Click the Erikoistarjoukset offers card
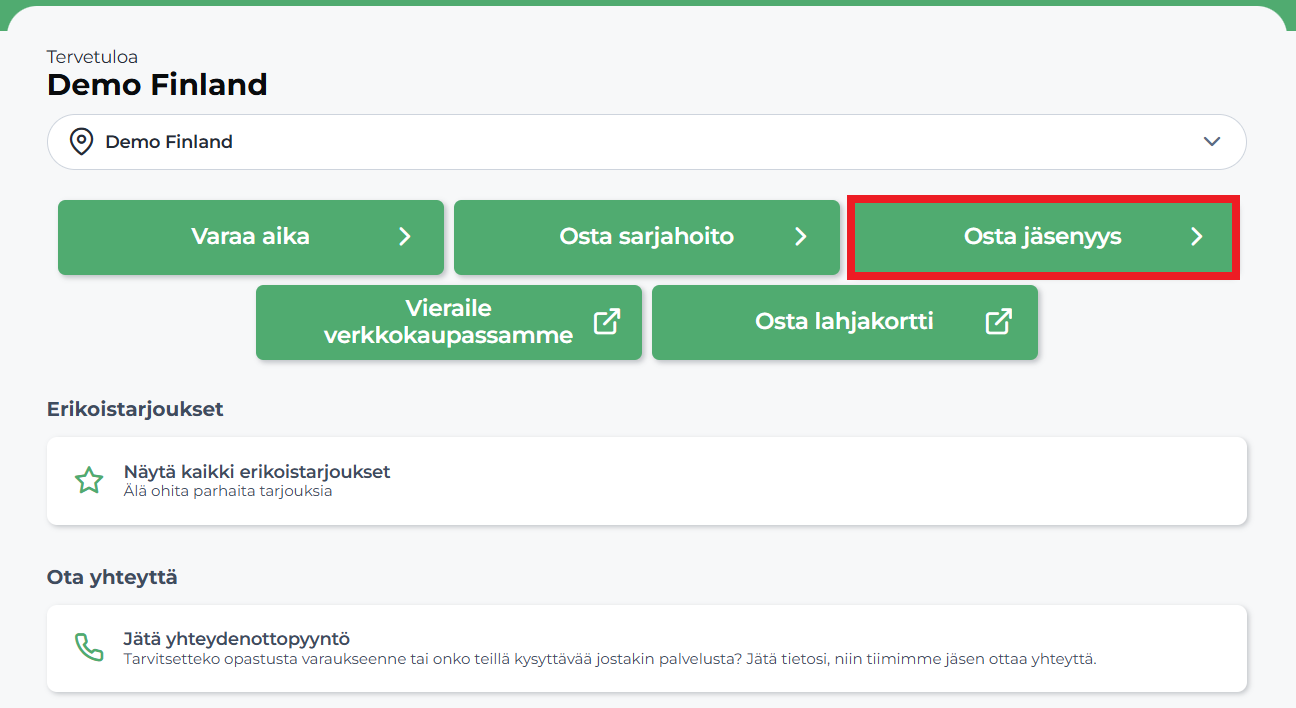The width and height of the screenshot is (1296, 708). click(x=646, y=481)
